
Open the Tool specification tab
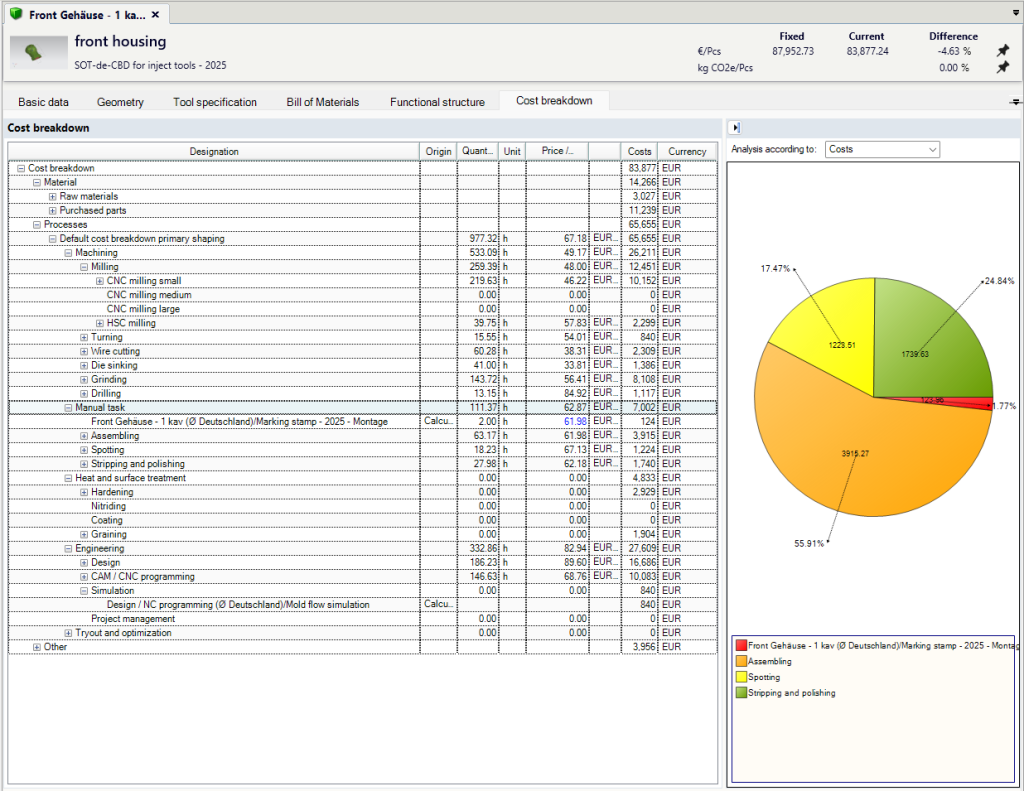click(215, 102)
